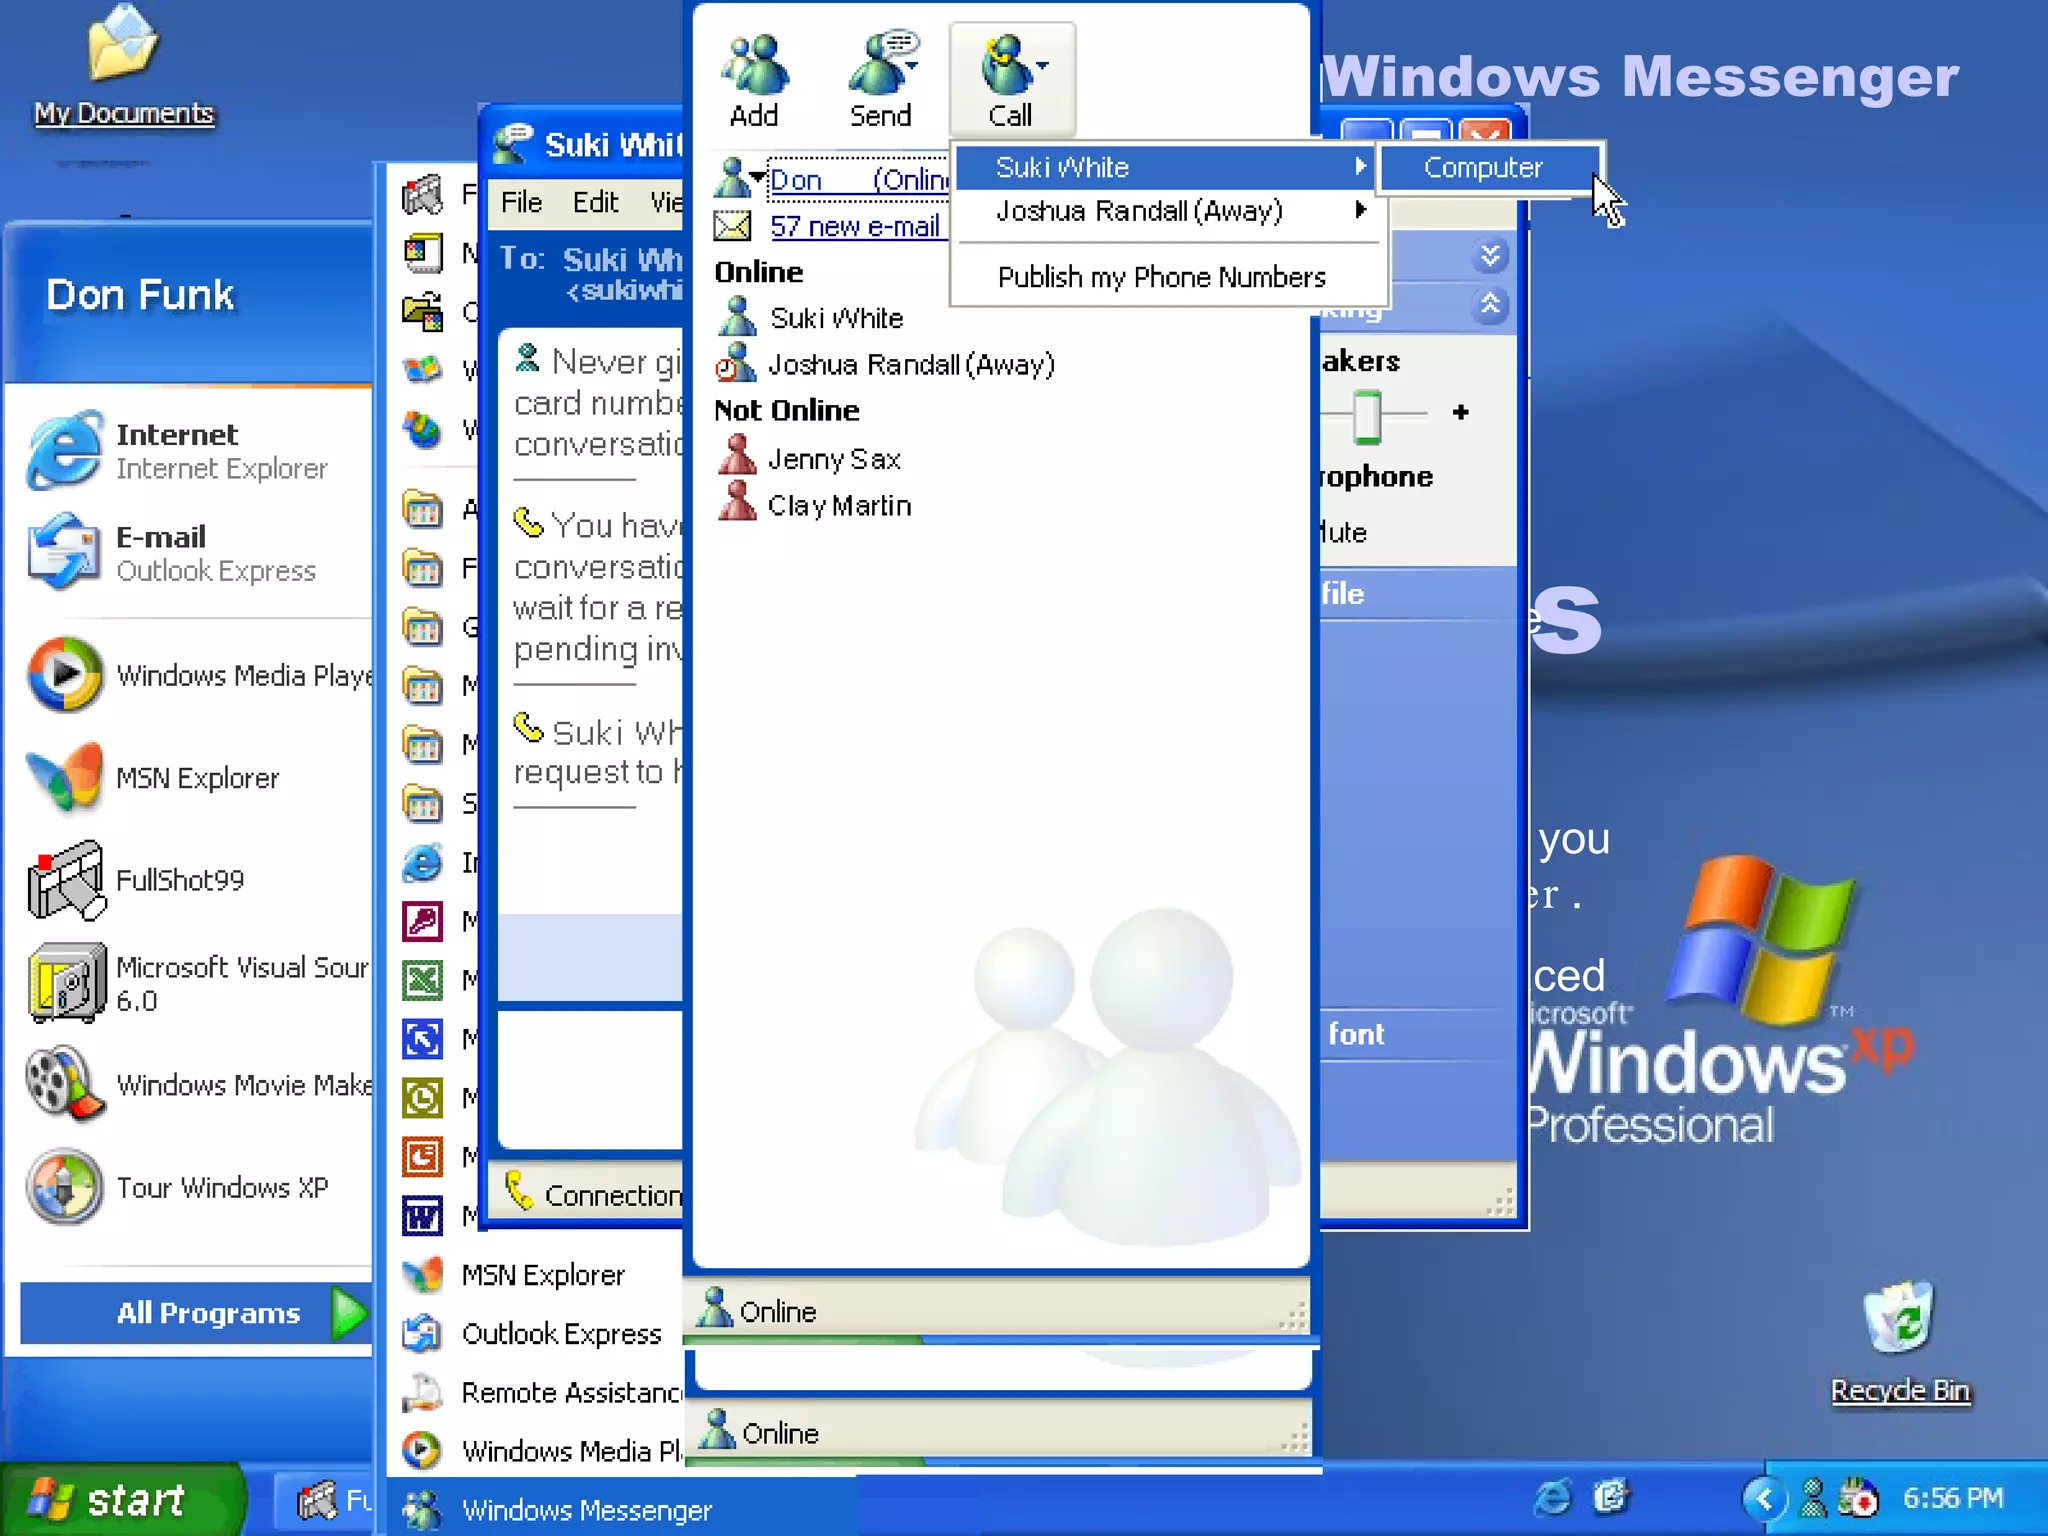Select highlighted Windows Messenger program entry
This screenshot has width=2048, height=1536.
(x=620, y=1510)
